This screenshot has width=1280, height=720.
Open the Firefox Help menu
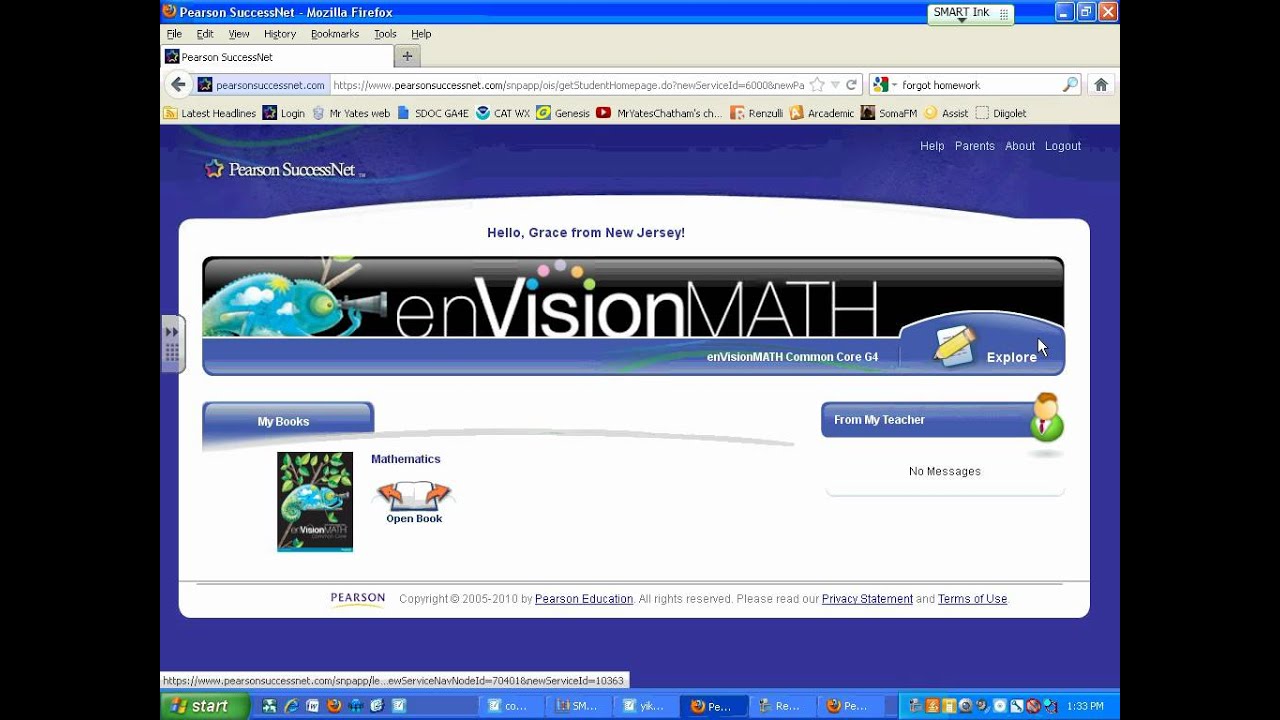421,34
